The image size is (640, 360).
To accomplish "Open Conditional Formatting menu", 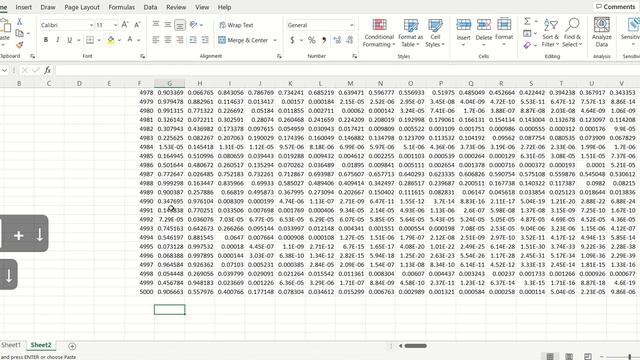I will tap(379, 33).
